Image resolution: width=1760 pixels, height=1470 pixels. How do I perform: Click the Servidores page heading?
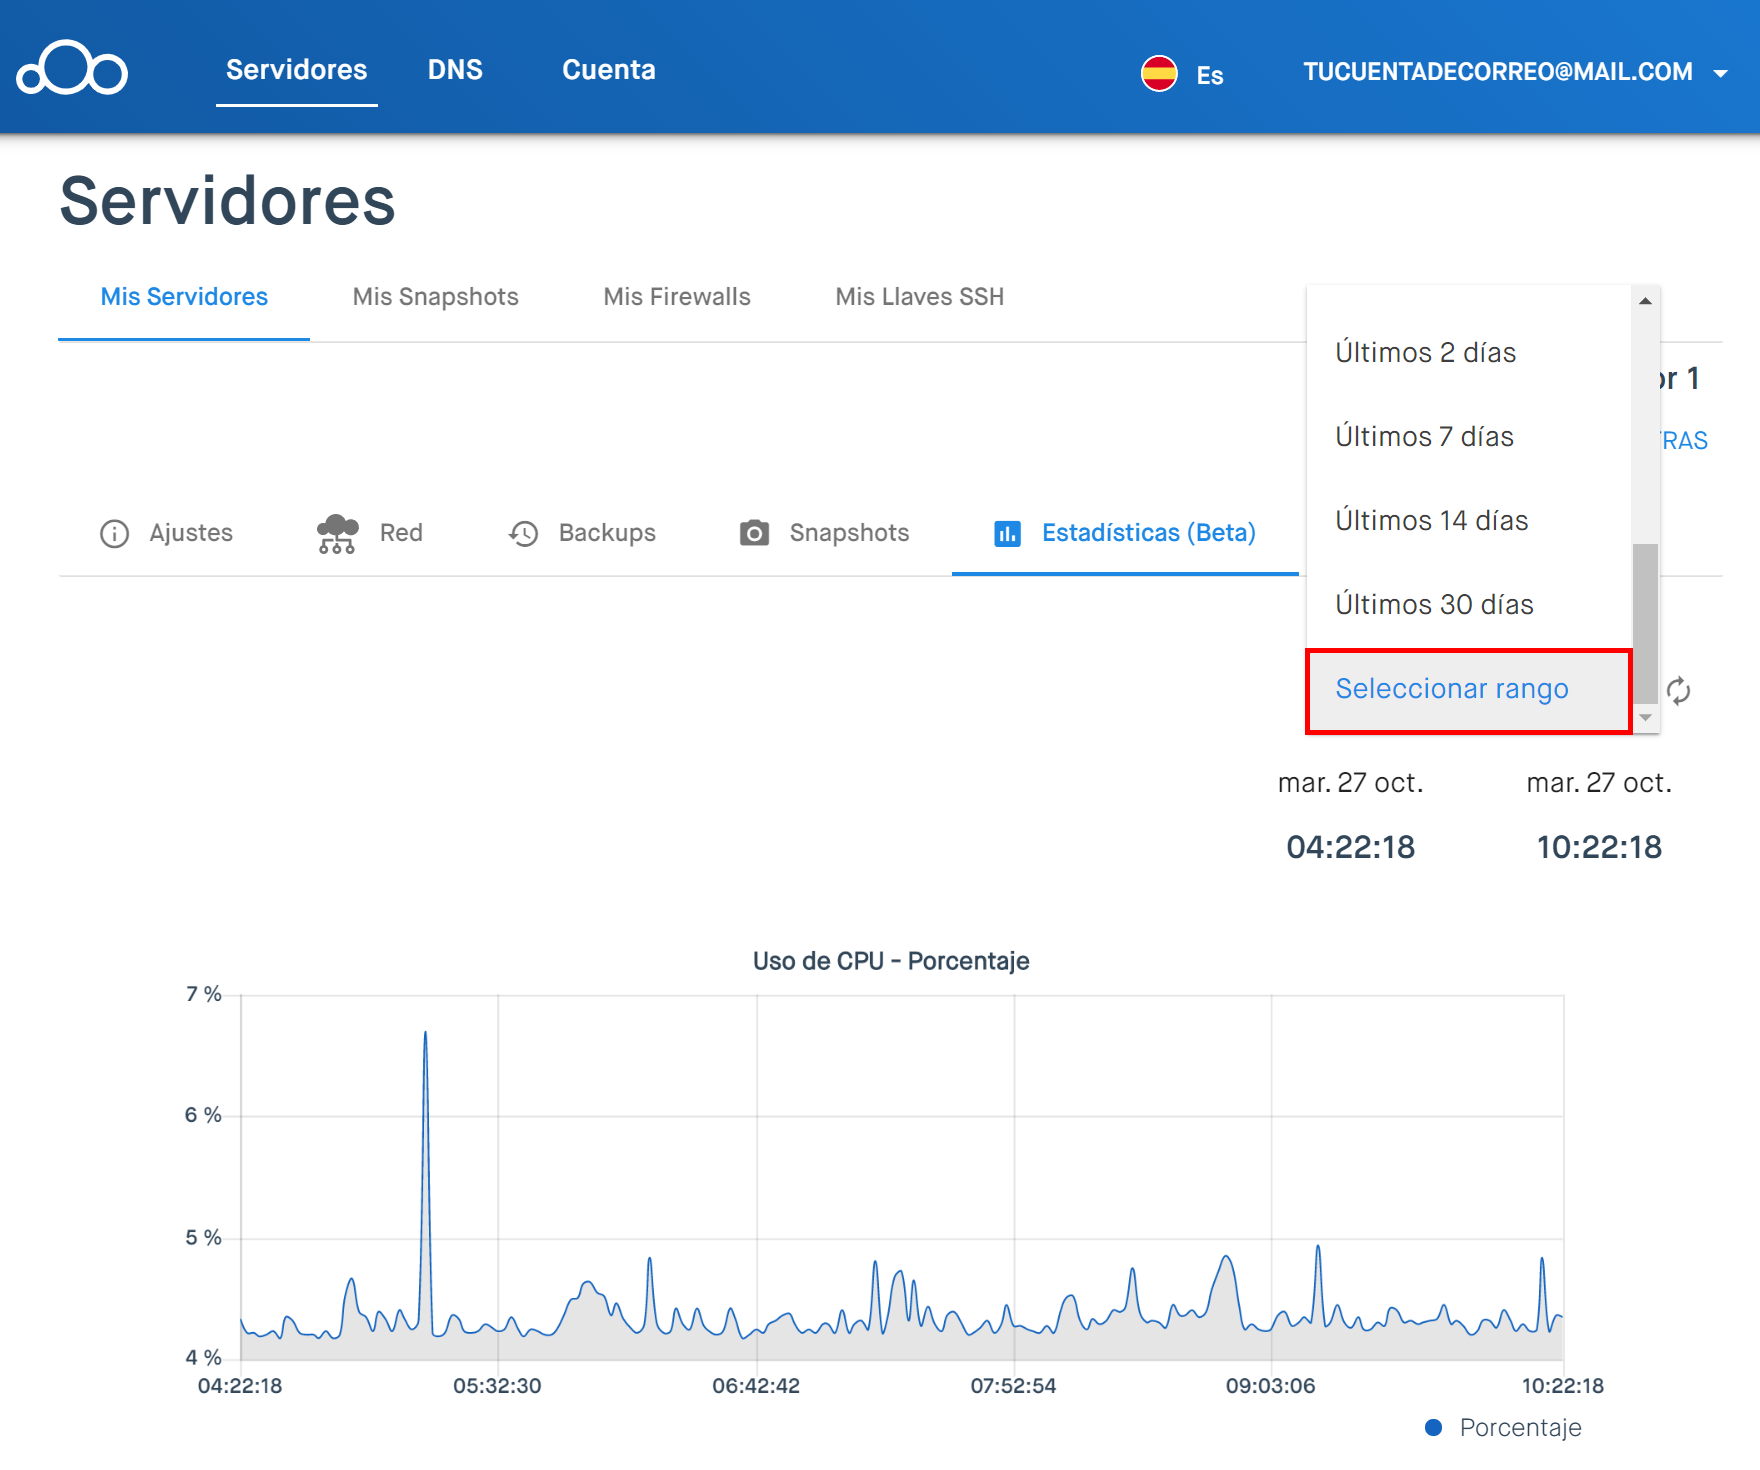(228, 201)
